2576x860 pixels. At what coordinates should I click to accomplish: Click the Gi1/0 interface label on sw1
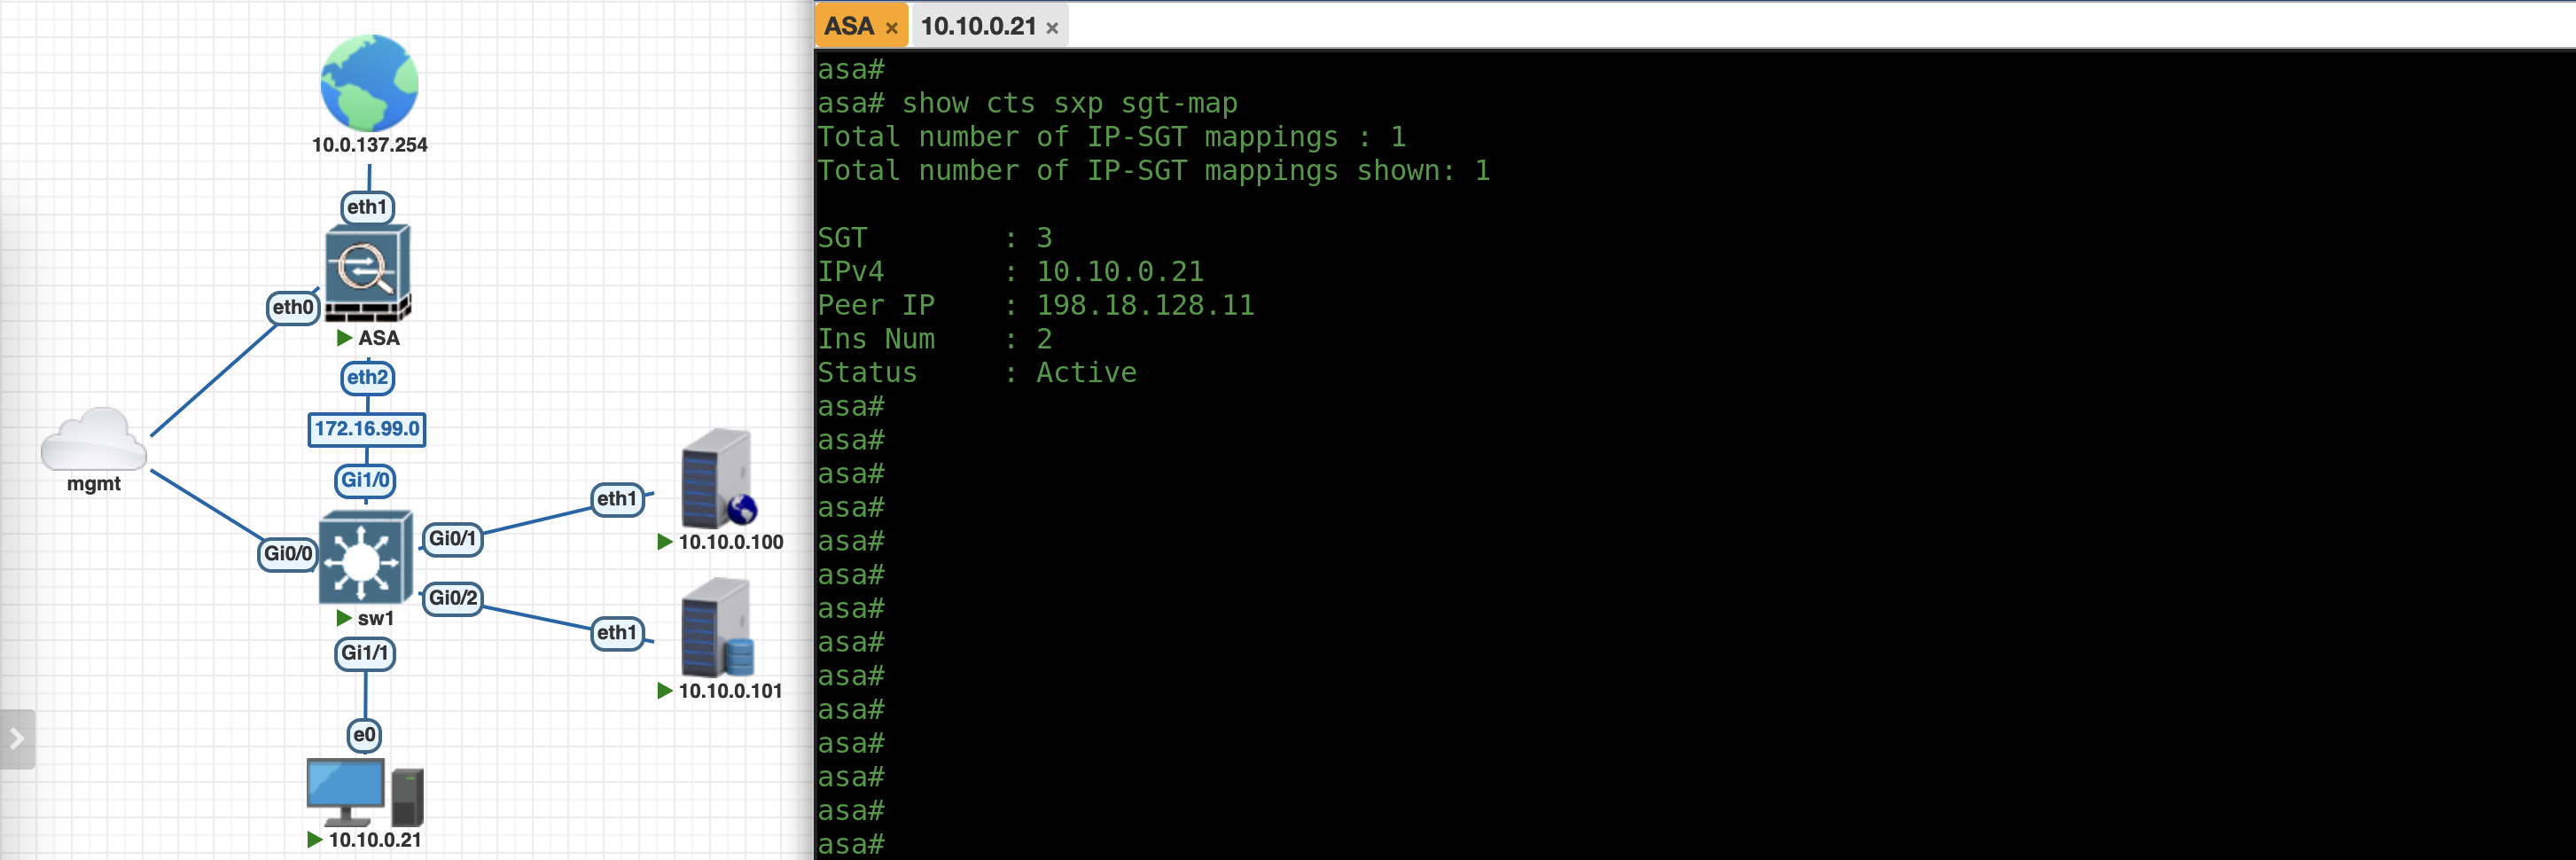(365, 480)
